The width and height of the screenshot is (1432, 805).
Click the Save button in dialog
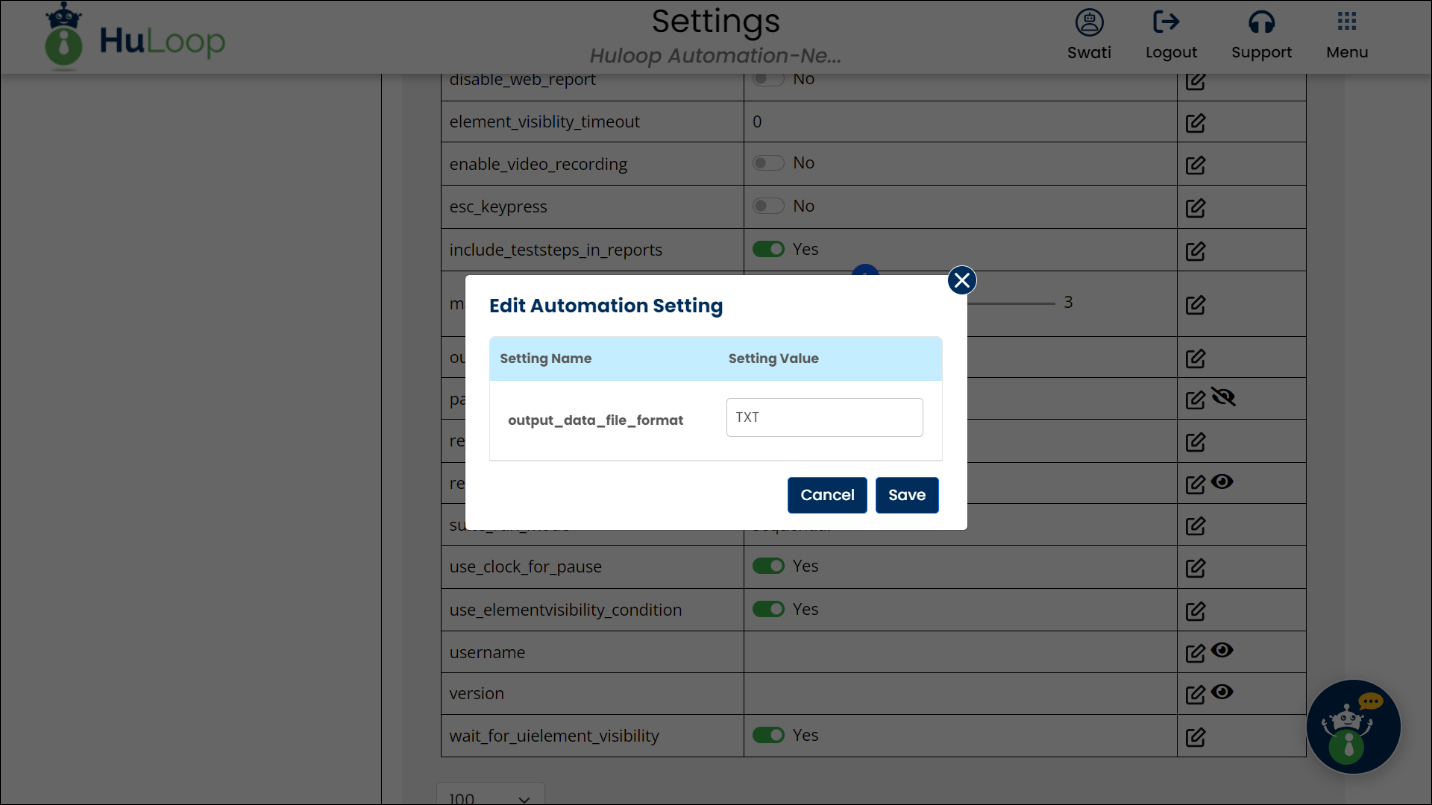tap(906, 495)
